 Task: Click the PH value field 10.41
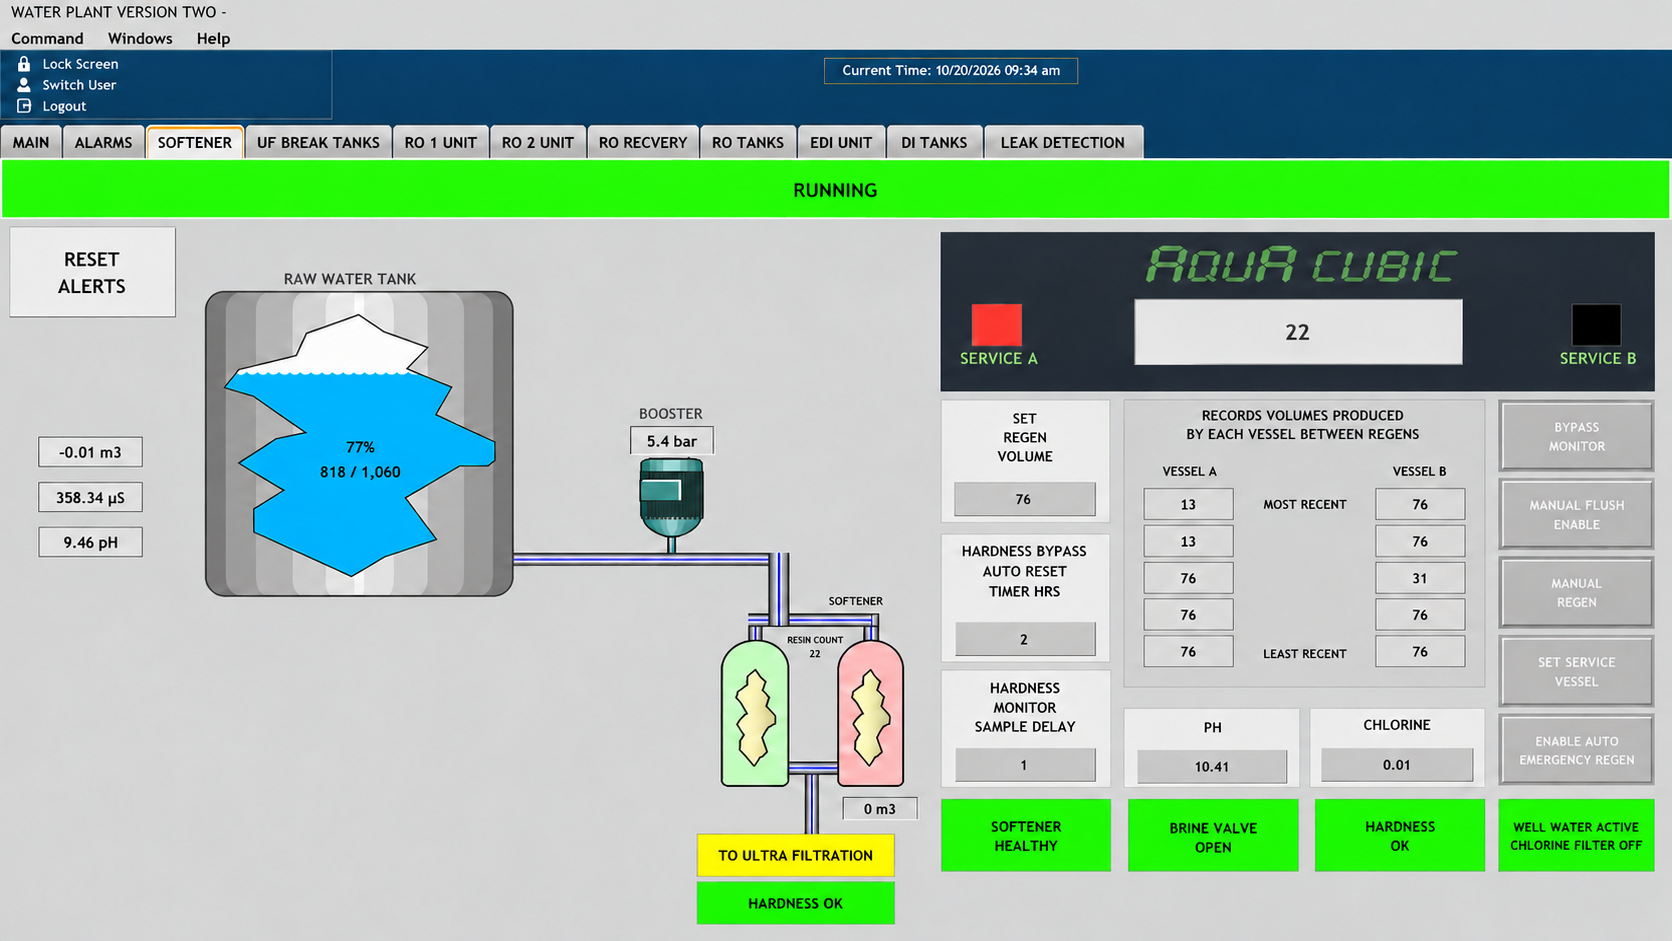tap(1212, 766)
